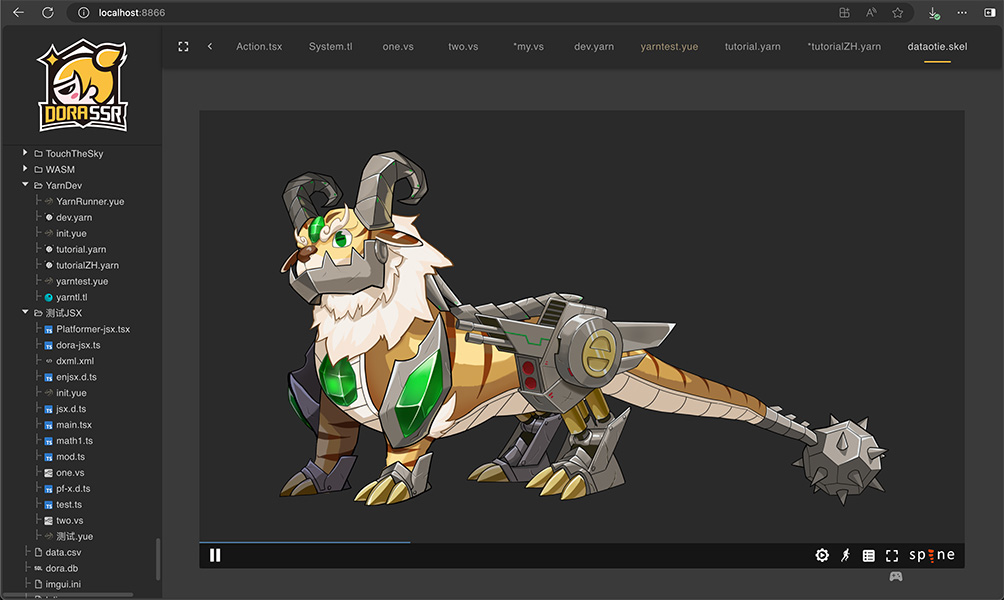Switch to the Action.tsx tab
The width and height of the screenshot is (1004, 600).
[x=259, y=46]
